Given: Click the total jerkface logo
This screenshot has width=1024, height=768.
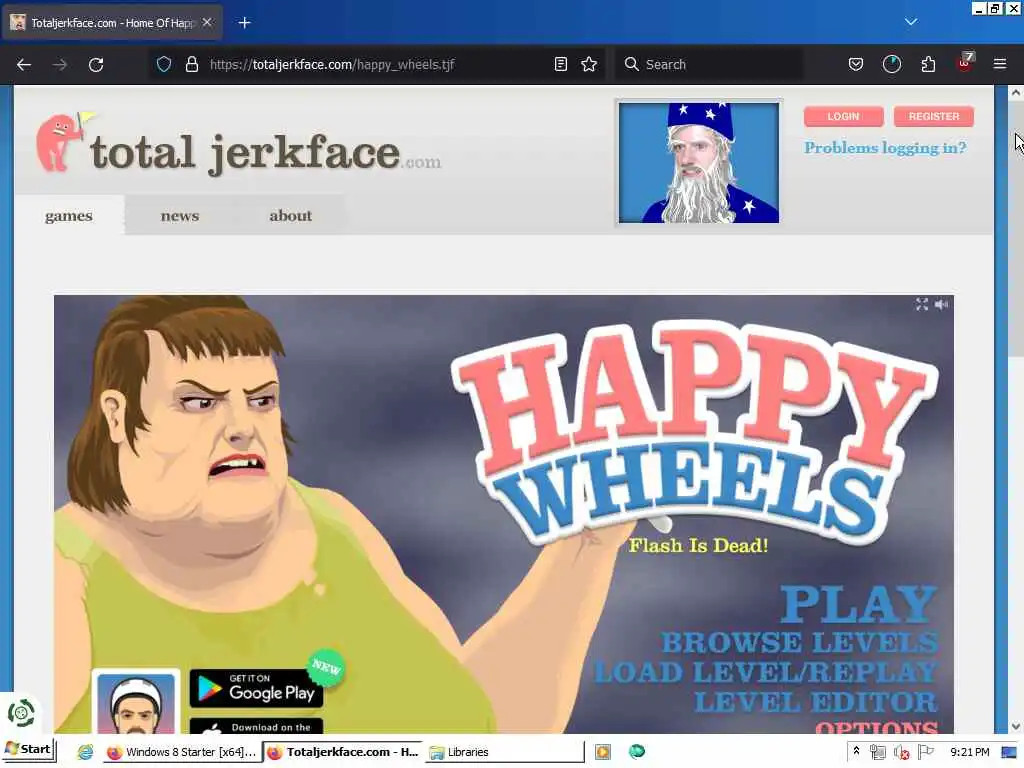Looking at the screenshot, I should (238, 145).
